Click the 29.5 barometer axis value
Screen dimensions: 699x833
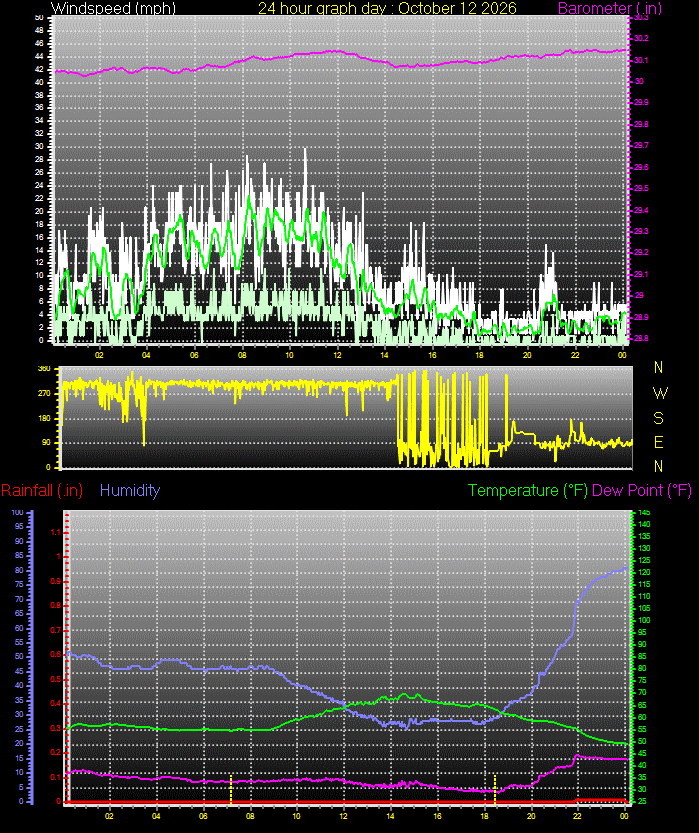point(641,188)
